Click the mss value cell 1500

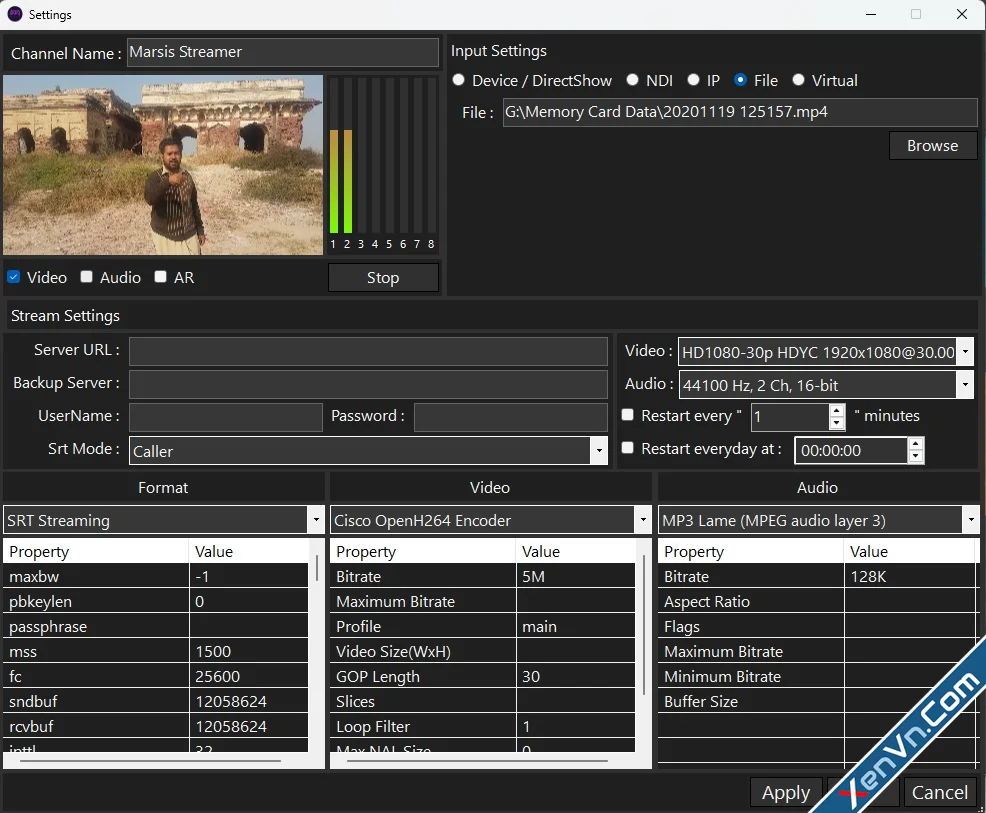(249, 651)
